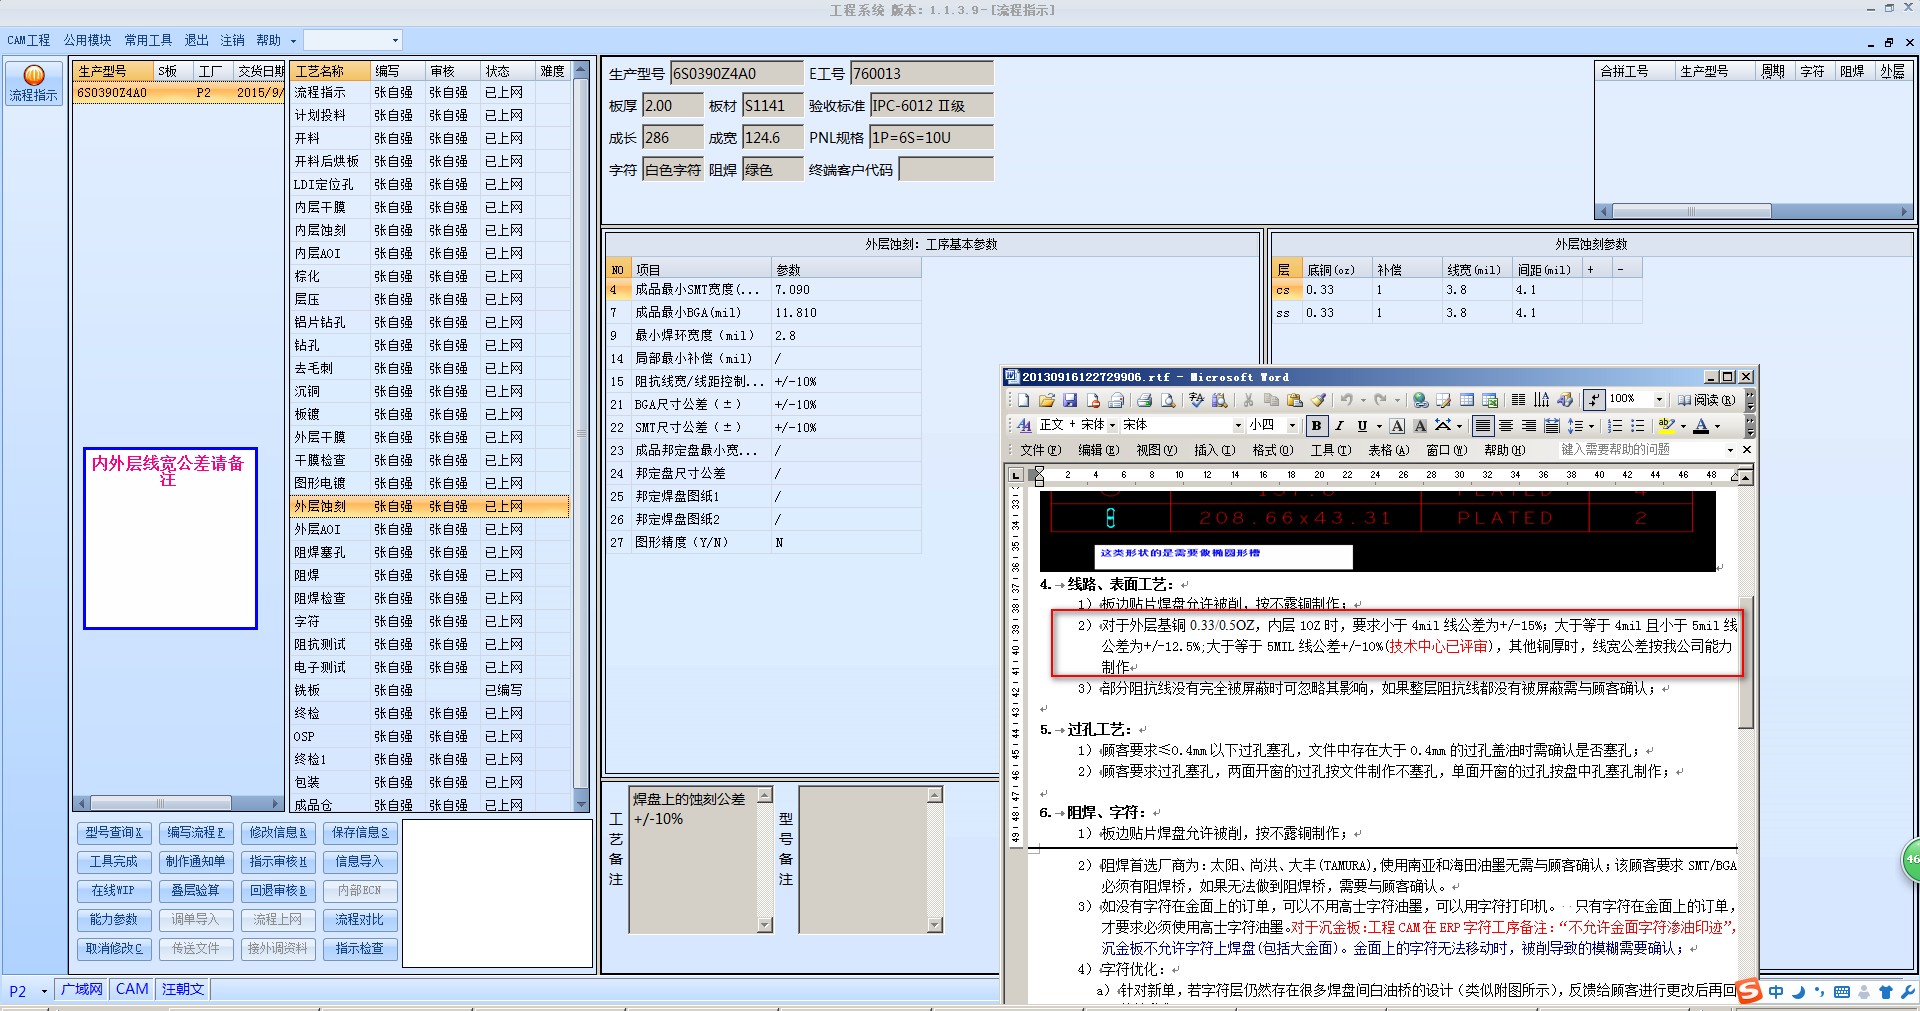Click yellow Highlight color icon in Word

pyautogui.click(x=1667, y=425)
